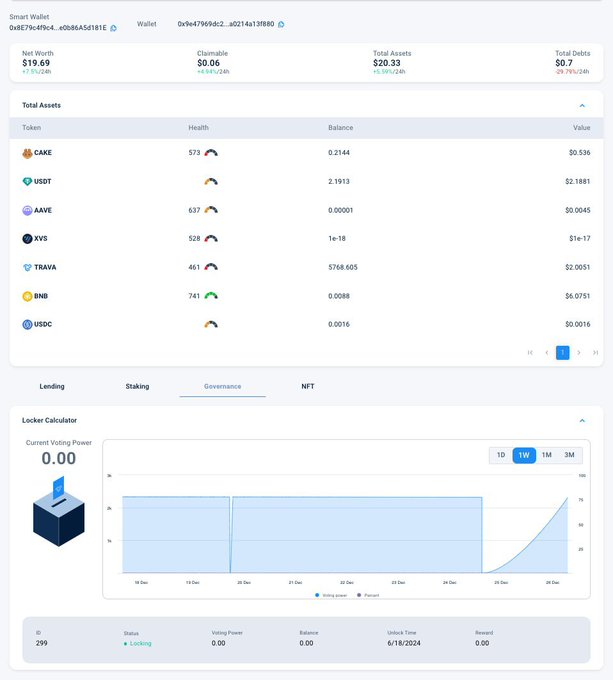613x680 pixels.
Task: Click TRAVA balance 5768.605
Action: tap(343, 268)
